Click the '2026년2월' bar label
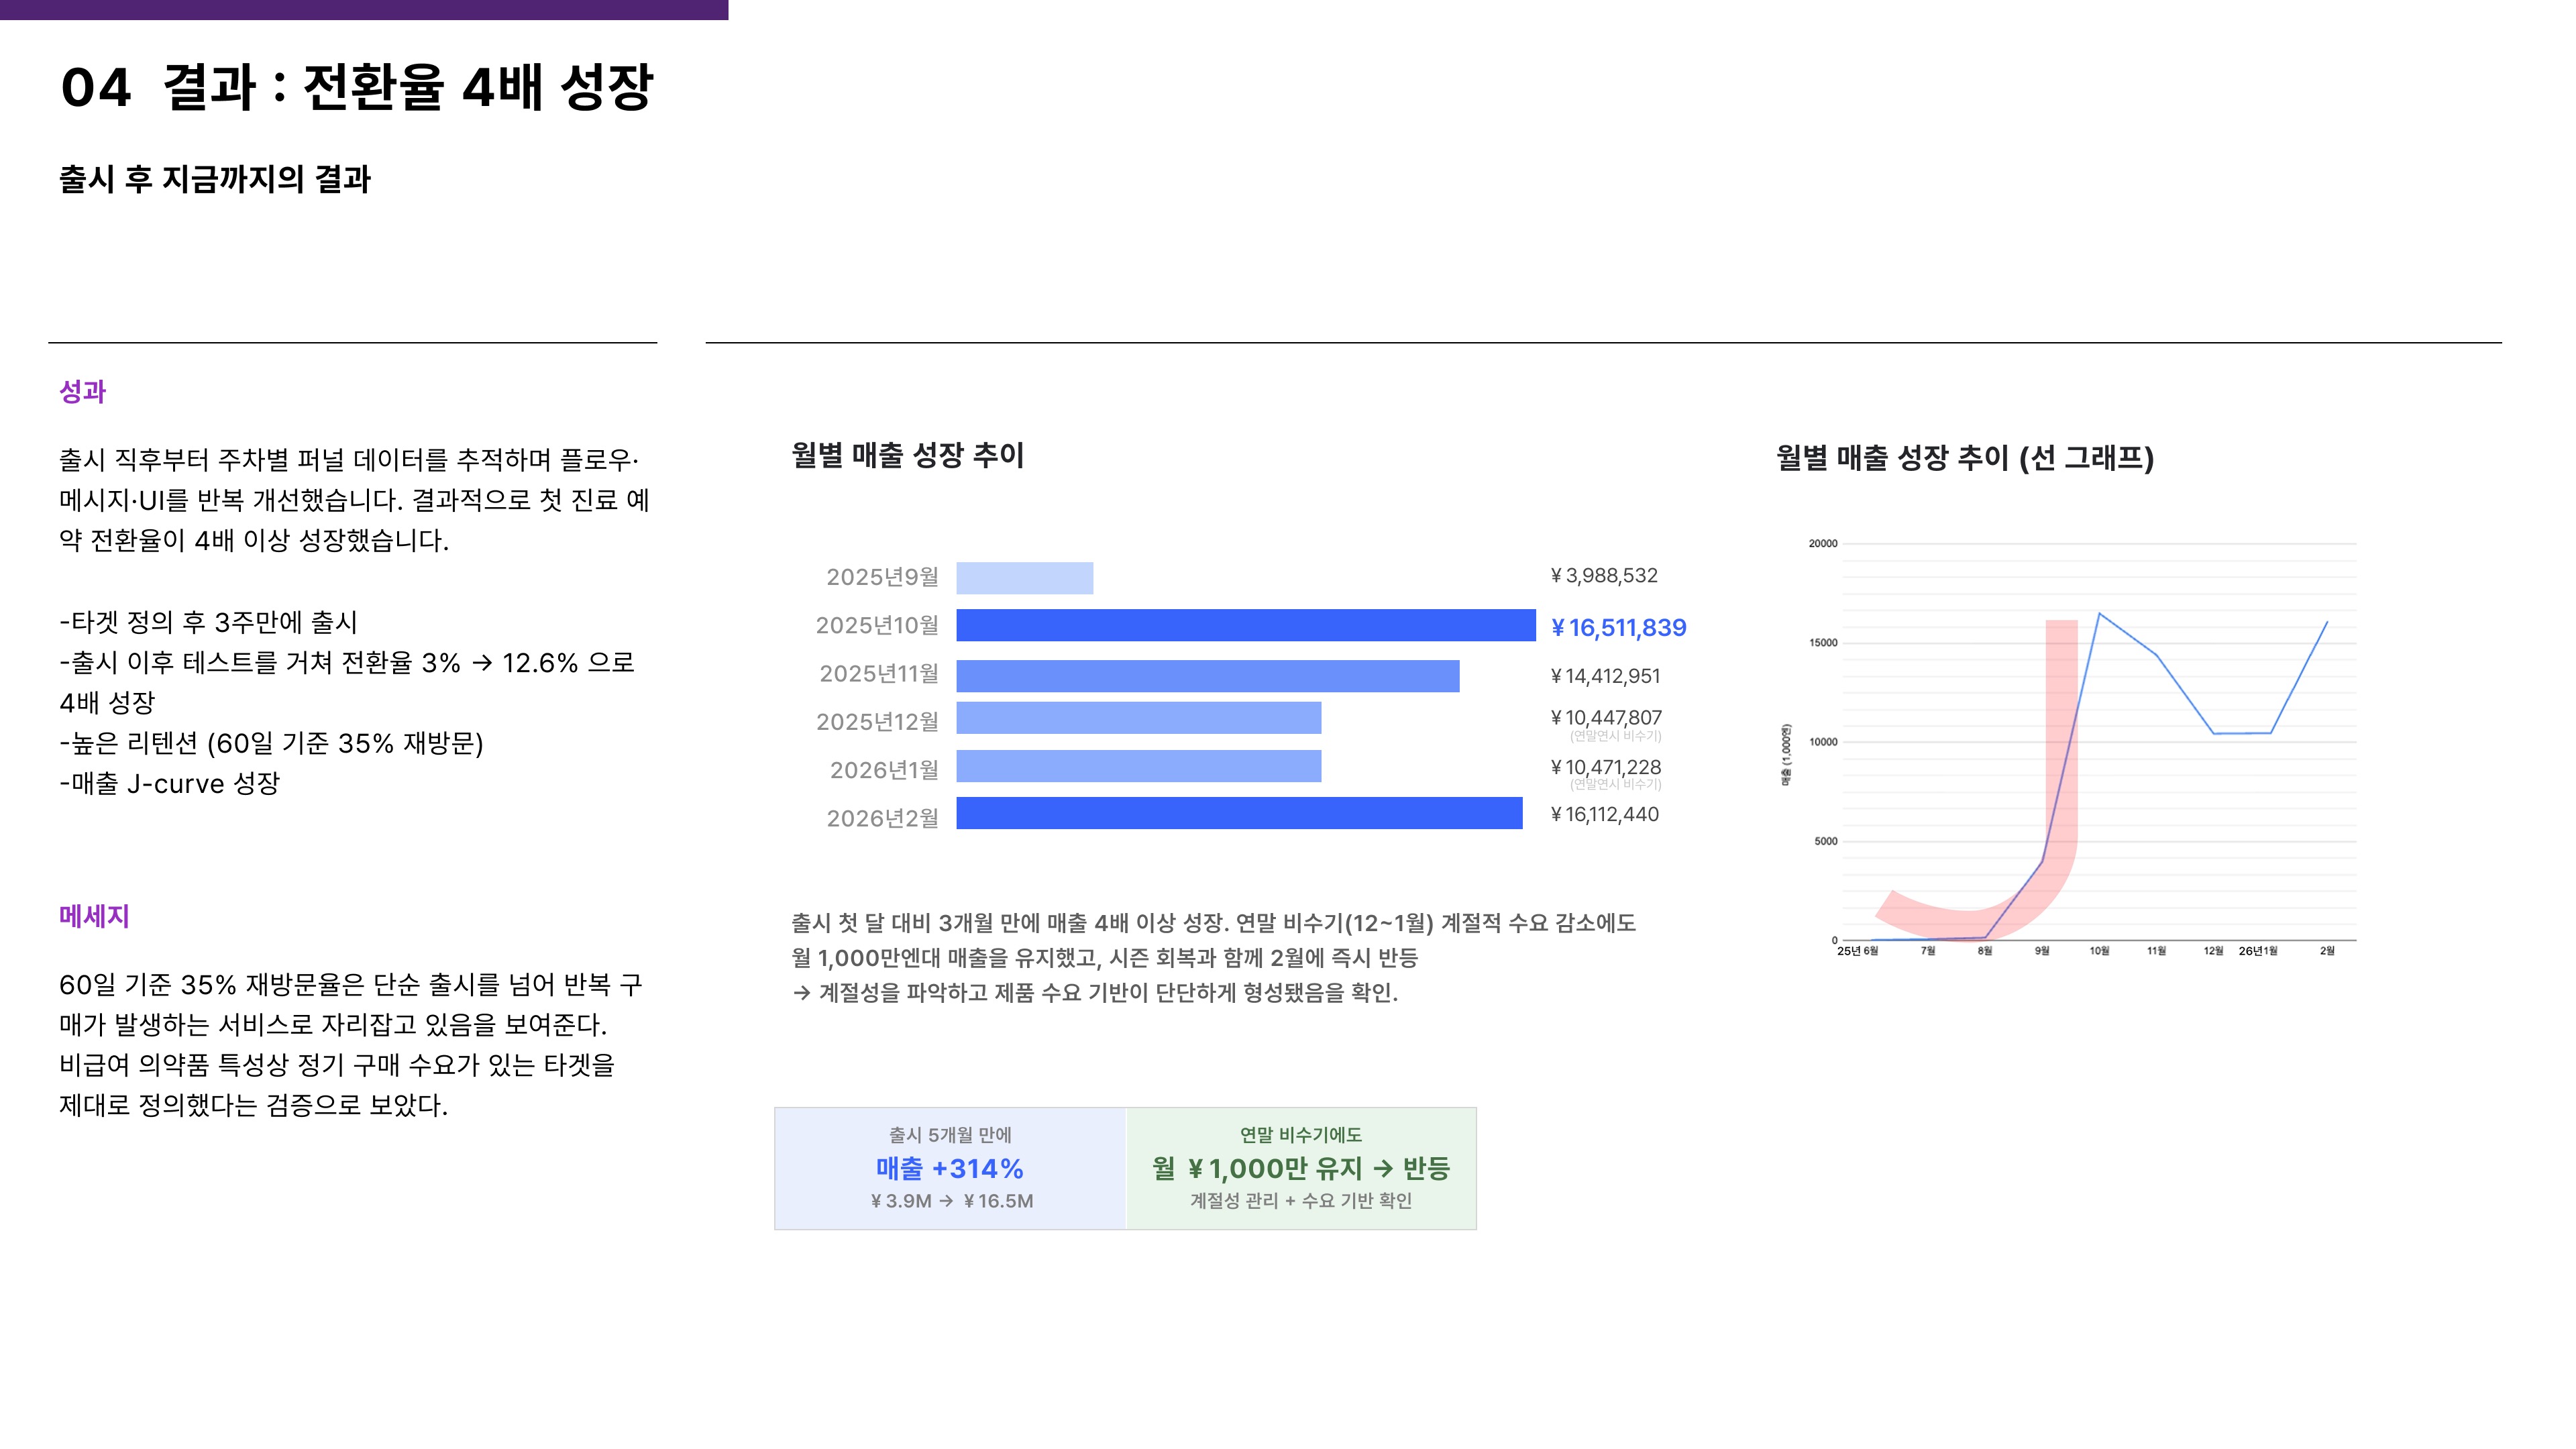2576x1449 pixels. tap(882, 818)
